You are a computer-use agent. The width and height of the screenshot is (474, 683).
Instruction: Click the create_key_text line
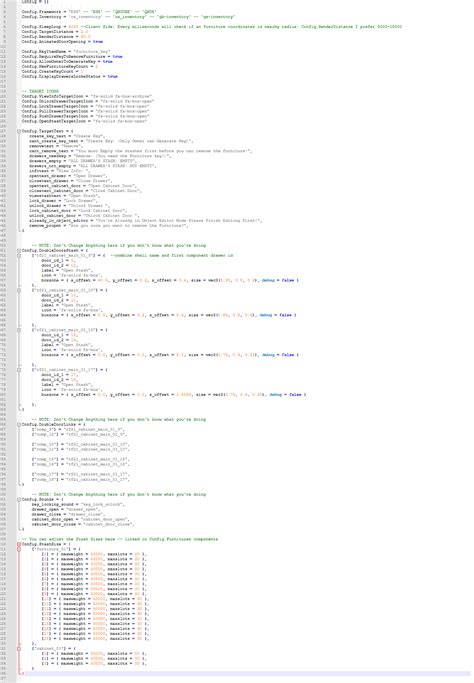click(x=67, y=136)
